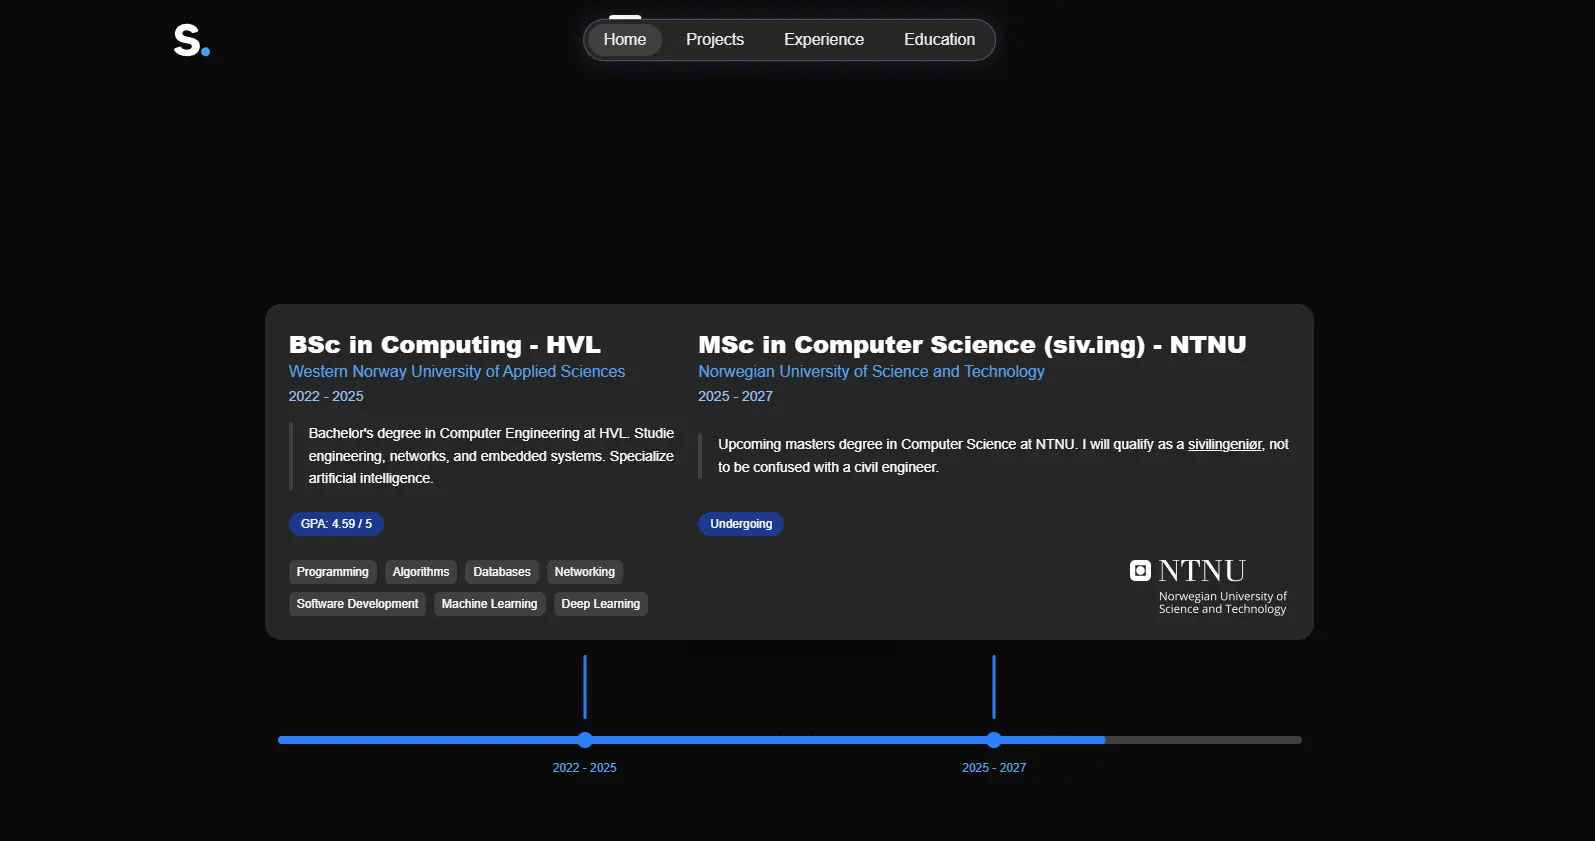Select the 2022 - 2025 timeline dot
The width and height of the screenshot is (1595, 841).
[x=585, y=740]
